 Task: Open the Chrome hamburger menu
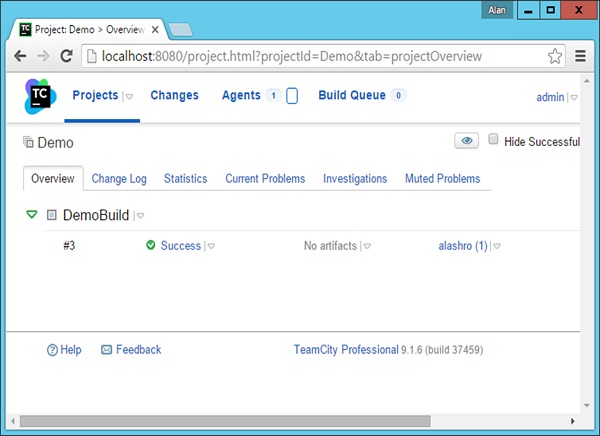(x=581, y=56)
